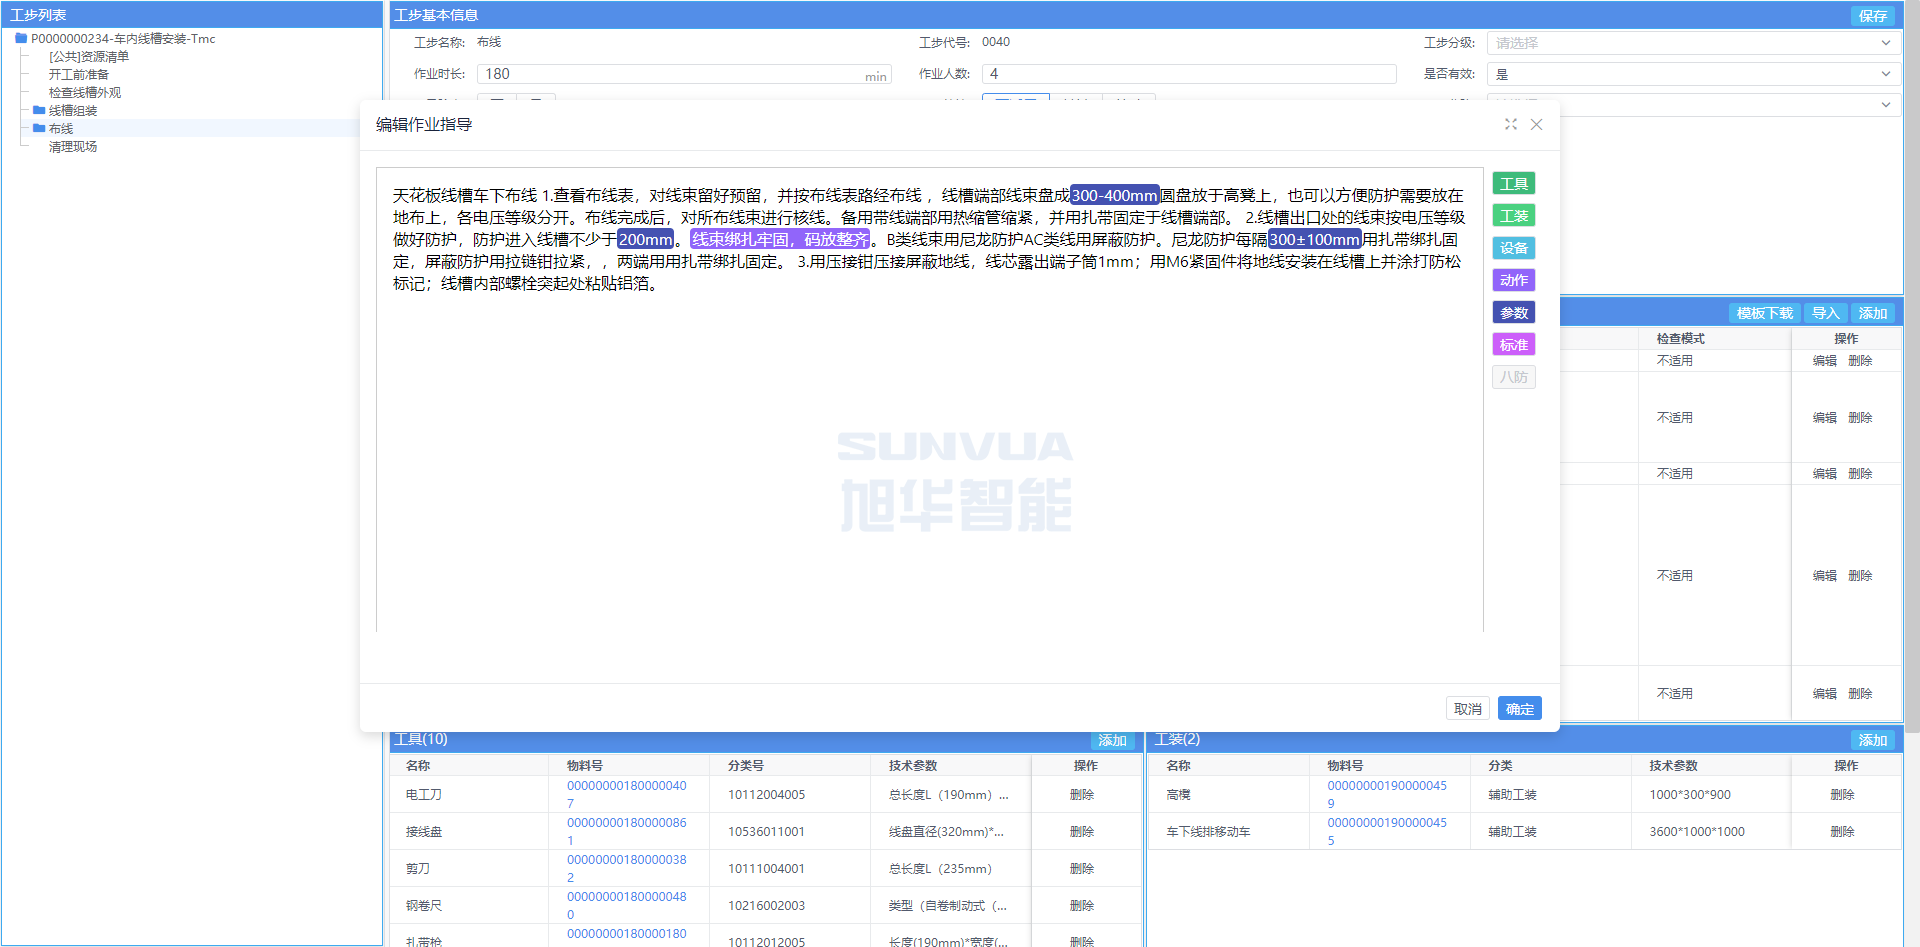Click 确定 to confirm the instruction edit
1920x947 pixels.
pyautogui.click(x=1519, y=708)
